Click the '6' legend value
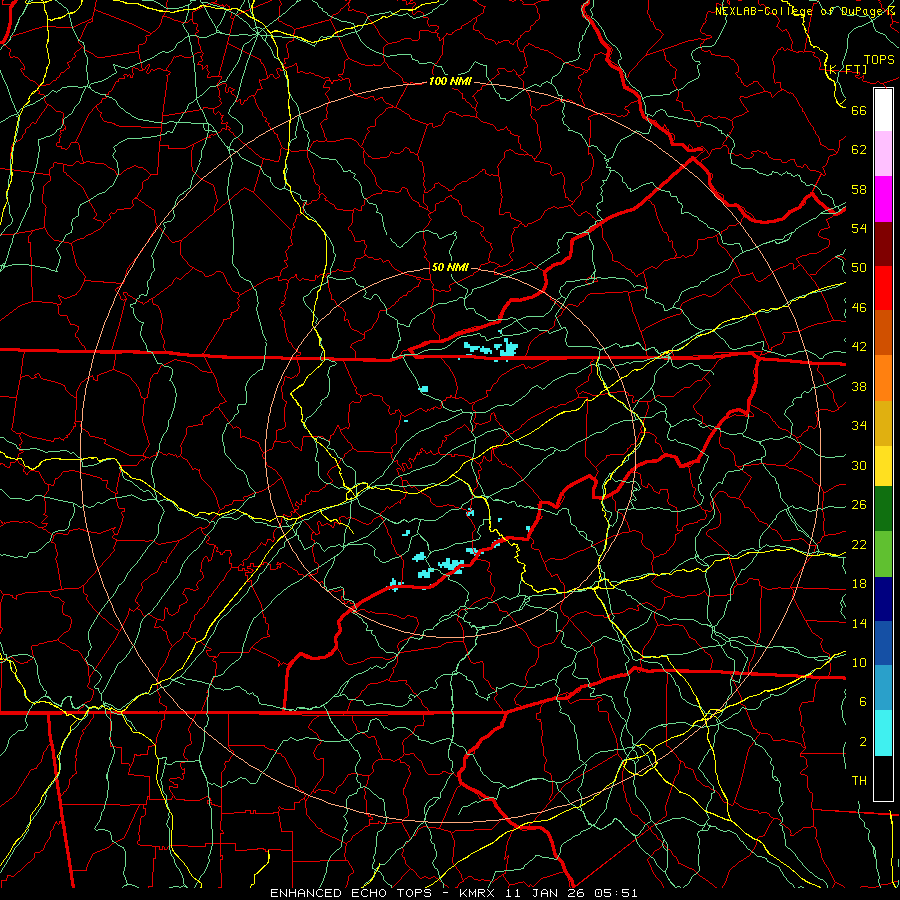 tap(863, 702)
